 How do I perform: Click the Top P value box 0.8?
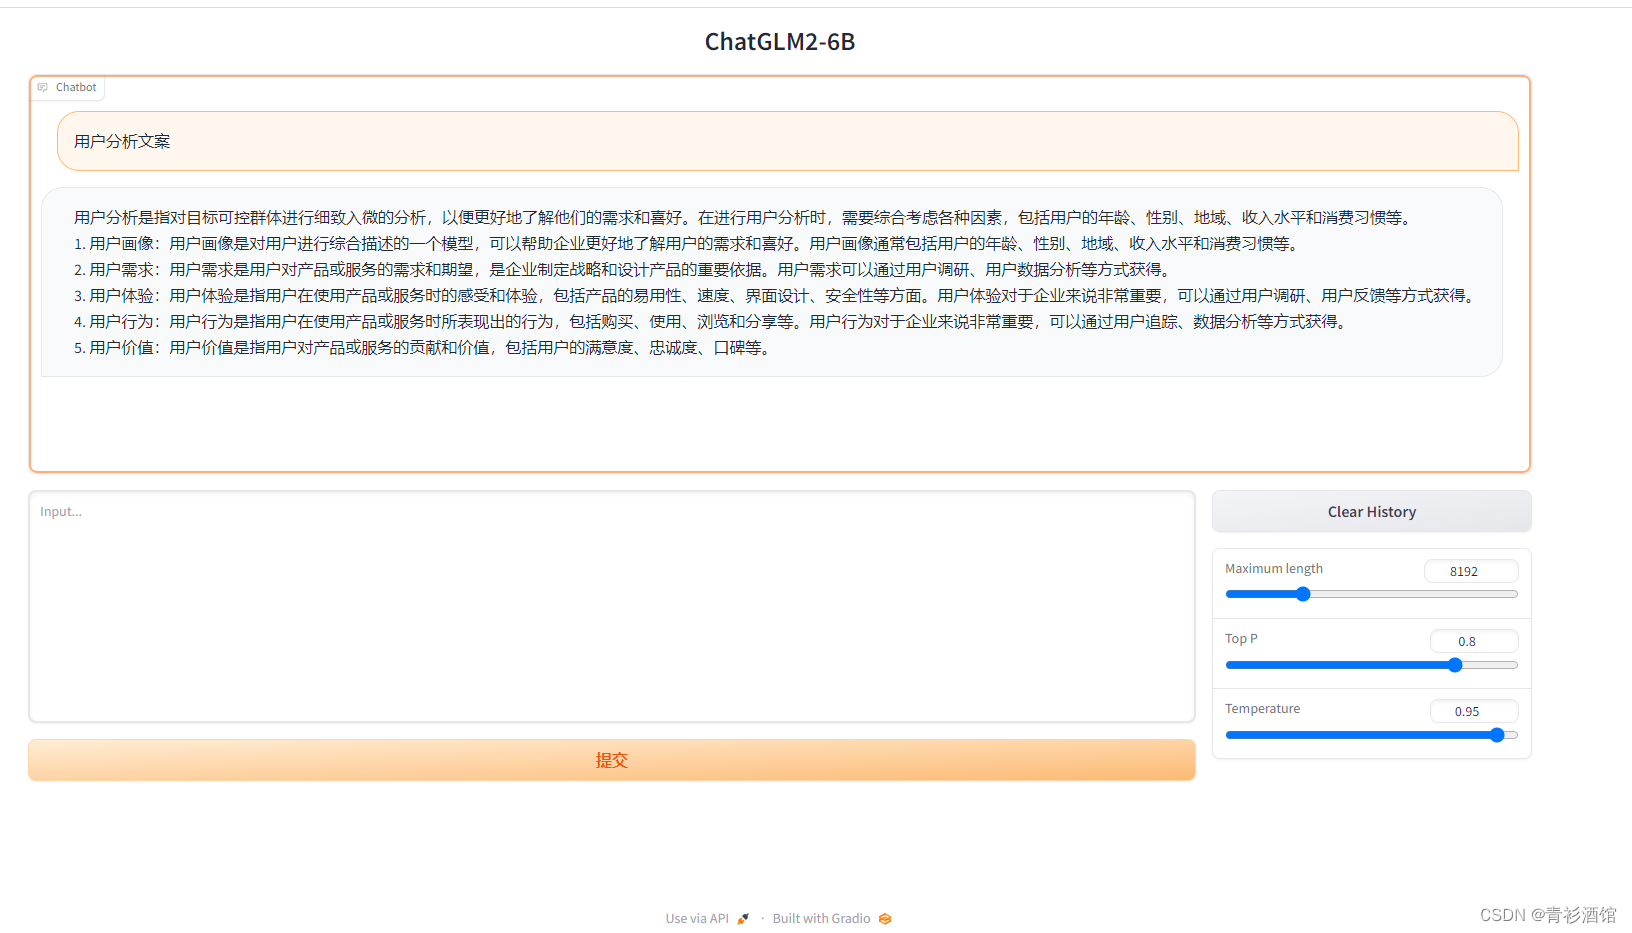1474,641
